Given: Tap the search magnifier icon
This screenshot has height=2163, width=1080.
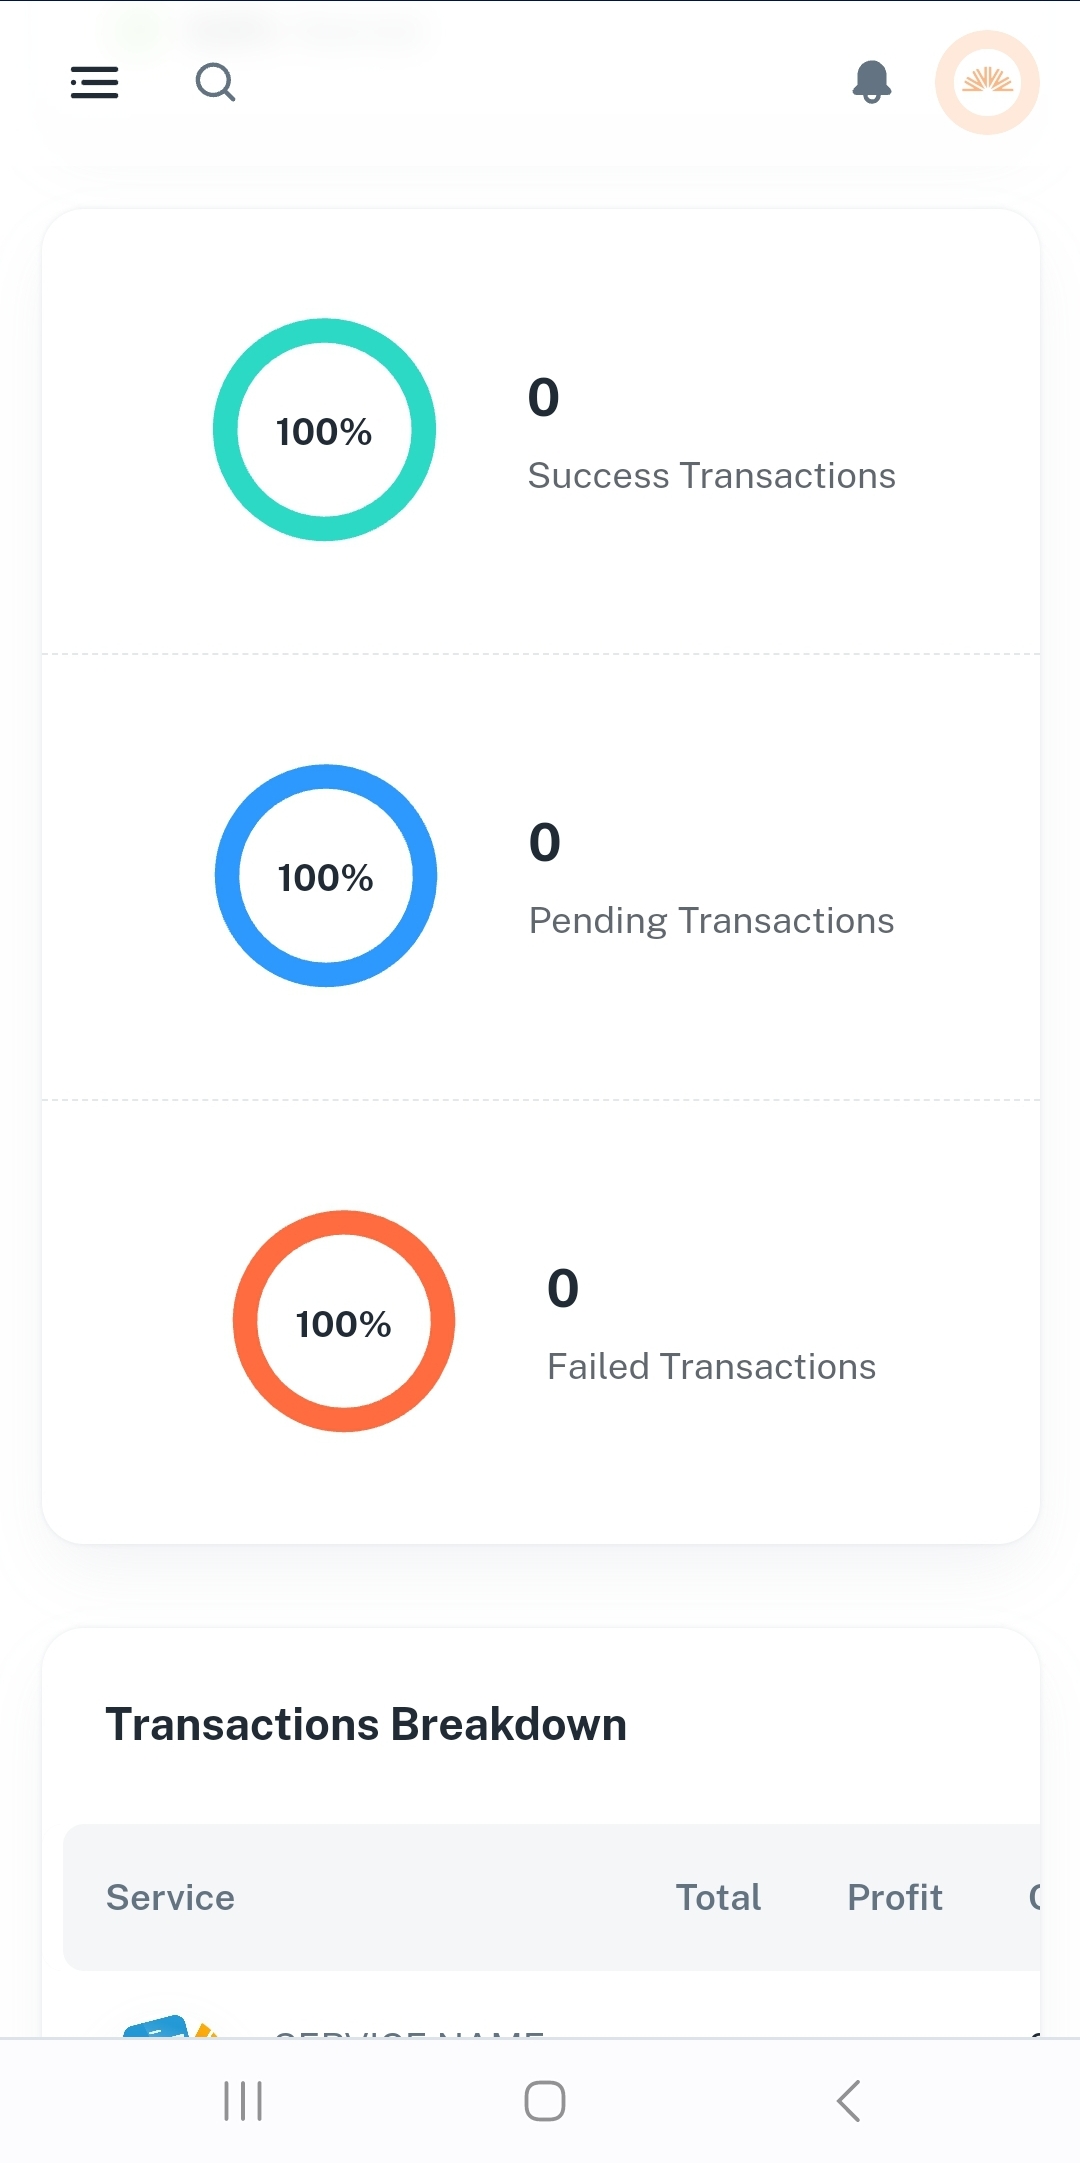Looking at the screenshot, I should (215, 82).
